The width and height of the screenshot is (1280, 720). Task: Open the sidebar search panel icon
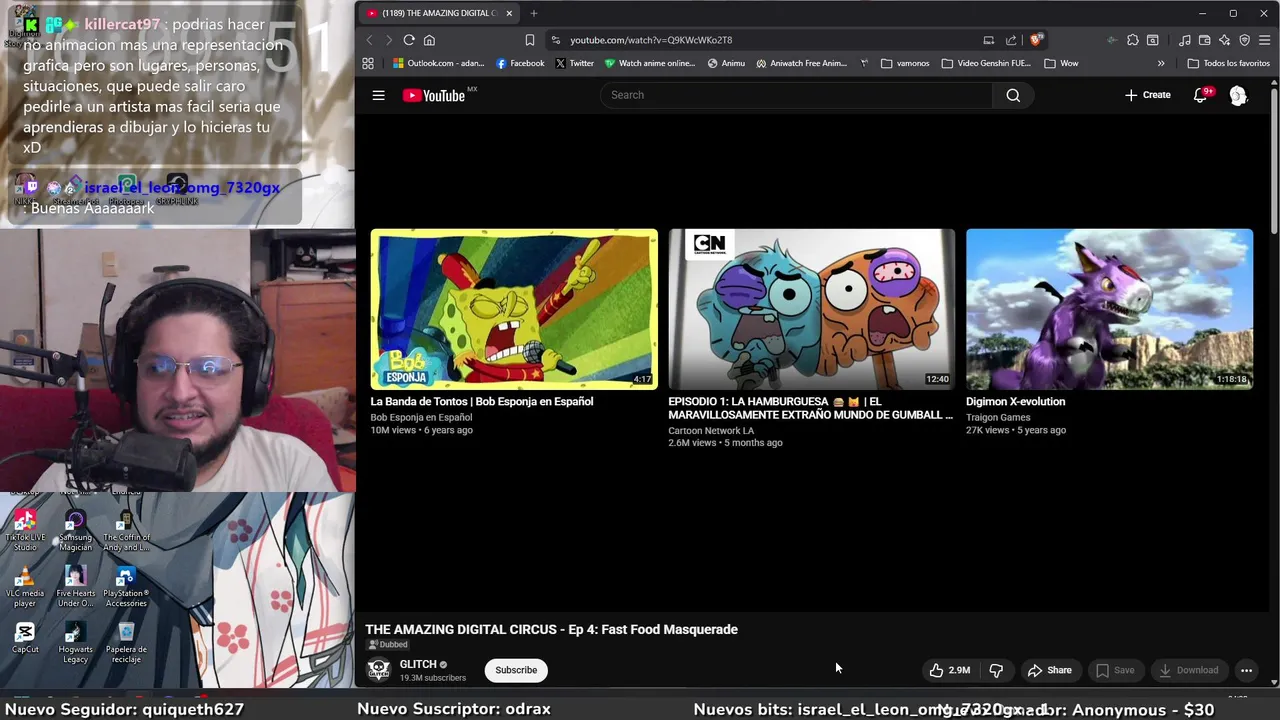(1153, 40)
